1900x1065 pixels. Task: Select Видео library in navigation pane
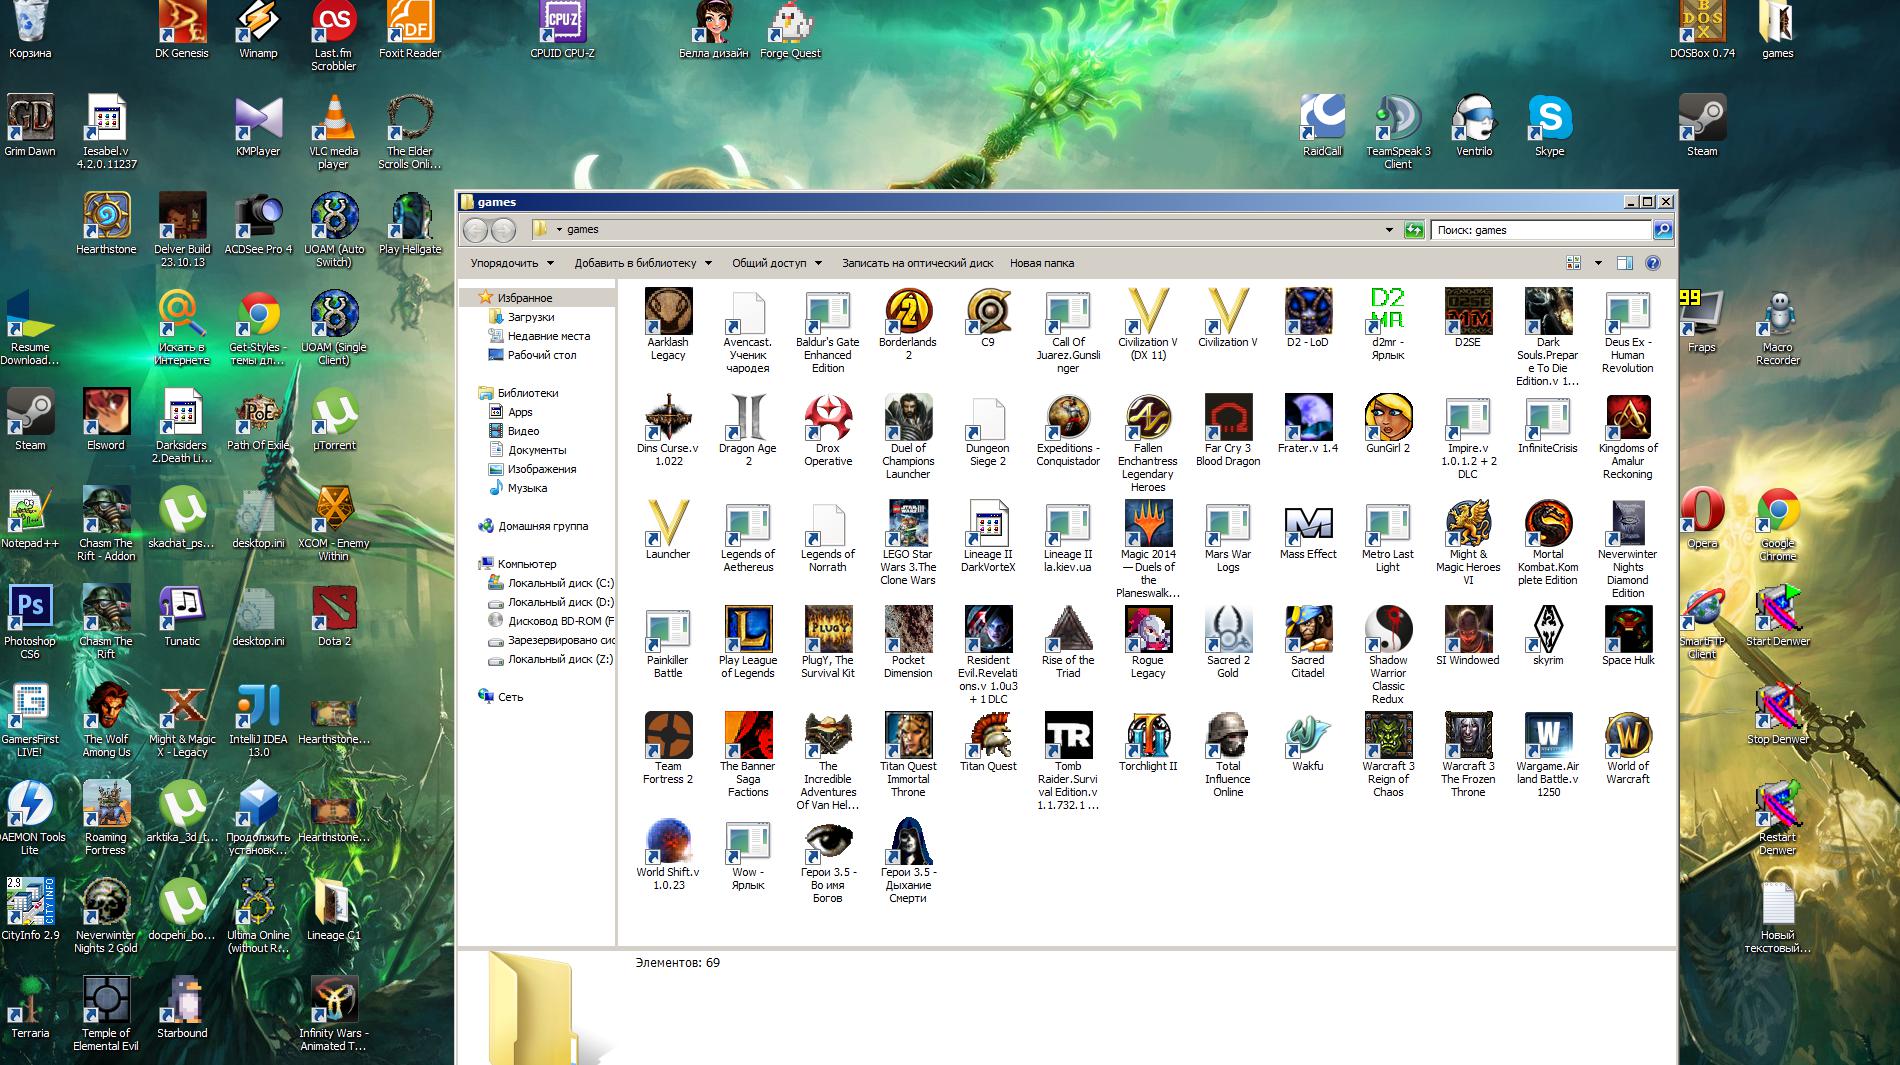tap(523, 431)
